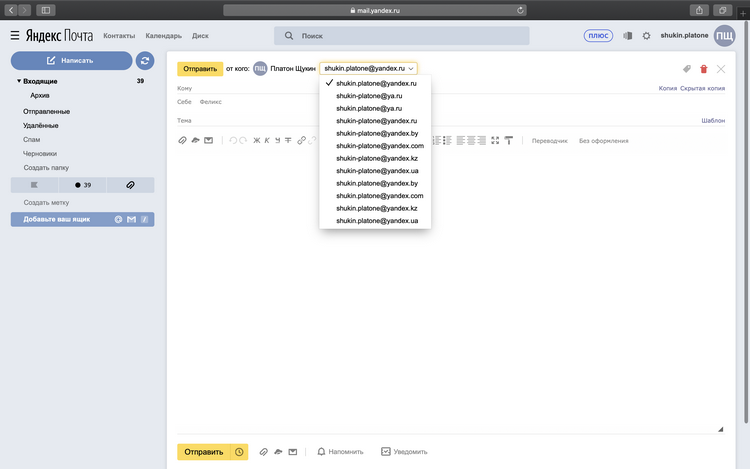Attach a file using the toolbar paperclip
This screenshot has width=750, height=469.
click(x=182, y=141)
